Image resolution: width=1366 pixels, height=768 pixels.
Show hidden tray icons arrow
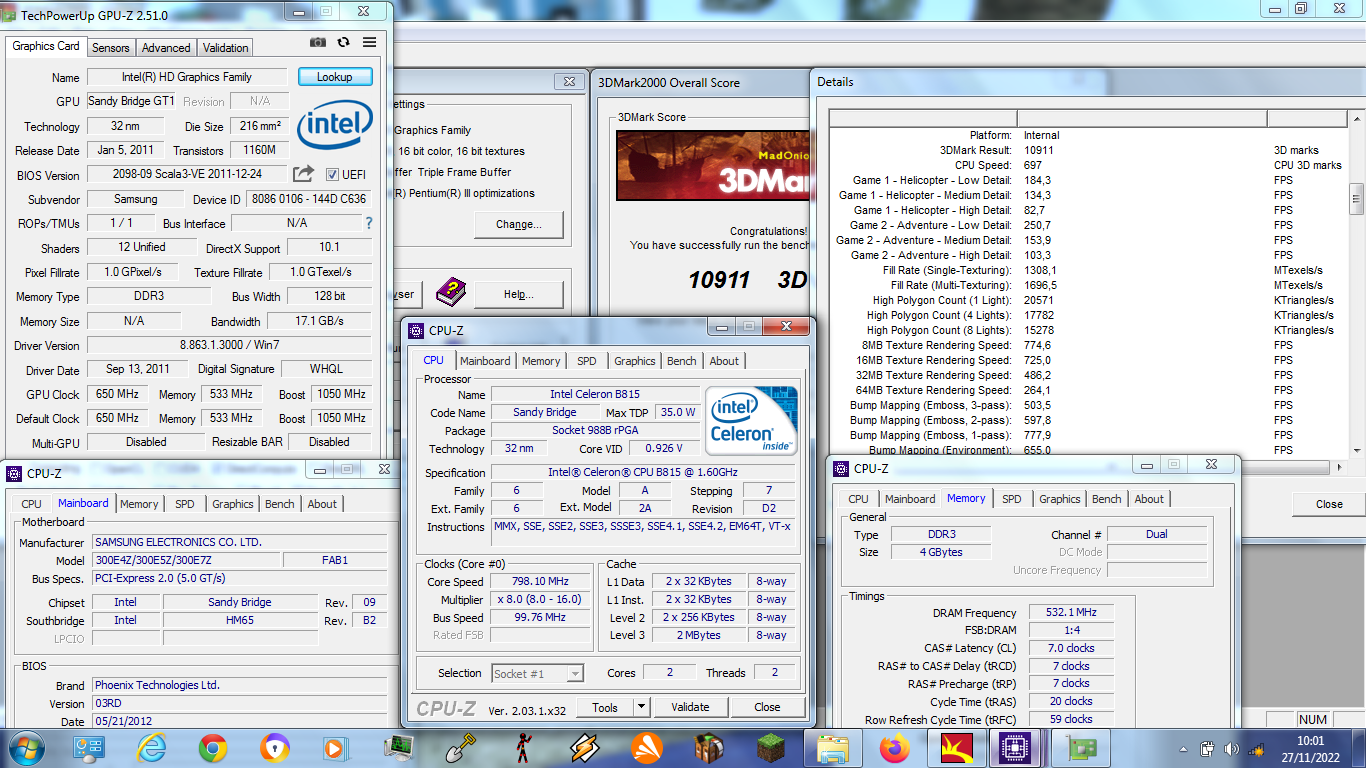(1185, 748)
